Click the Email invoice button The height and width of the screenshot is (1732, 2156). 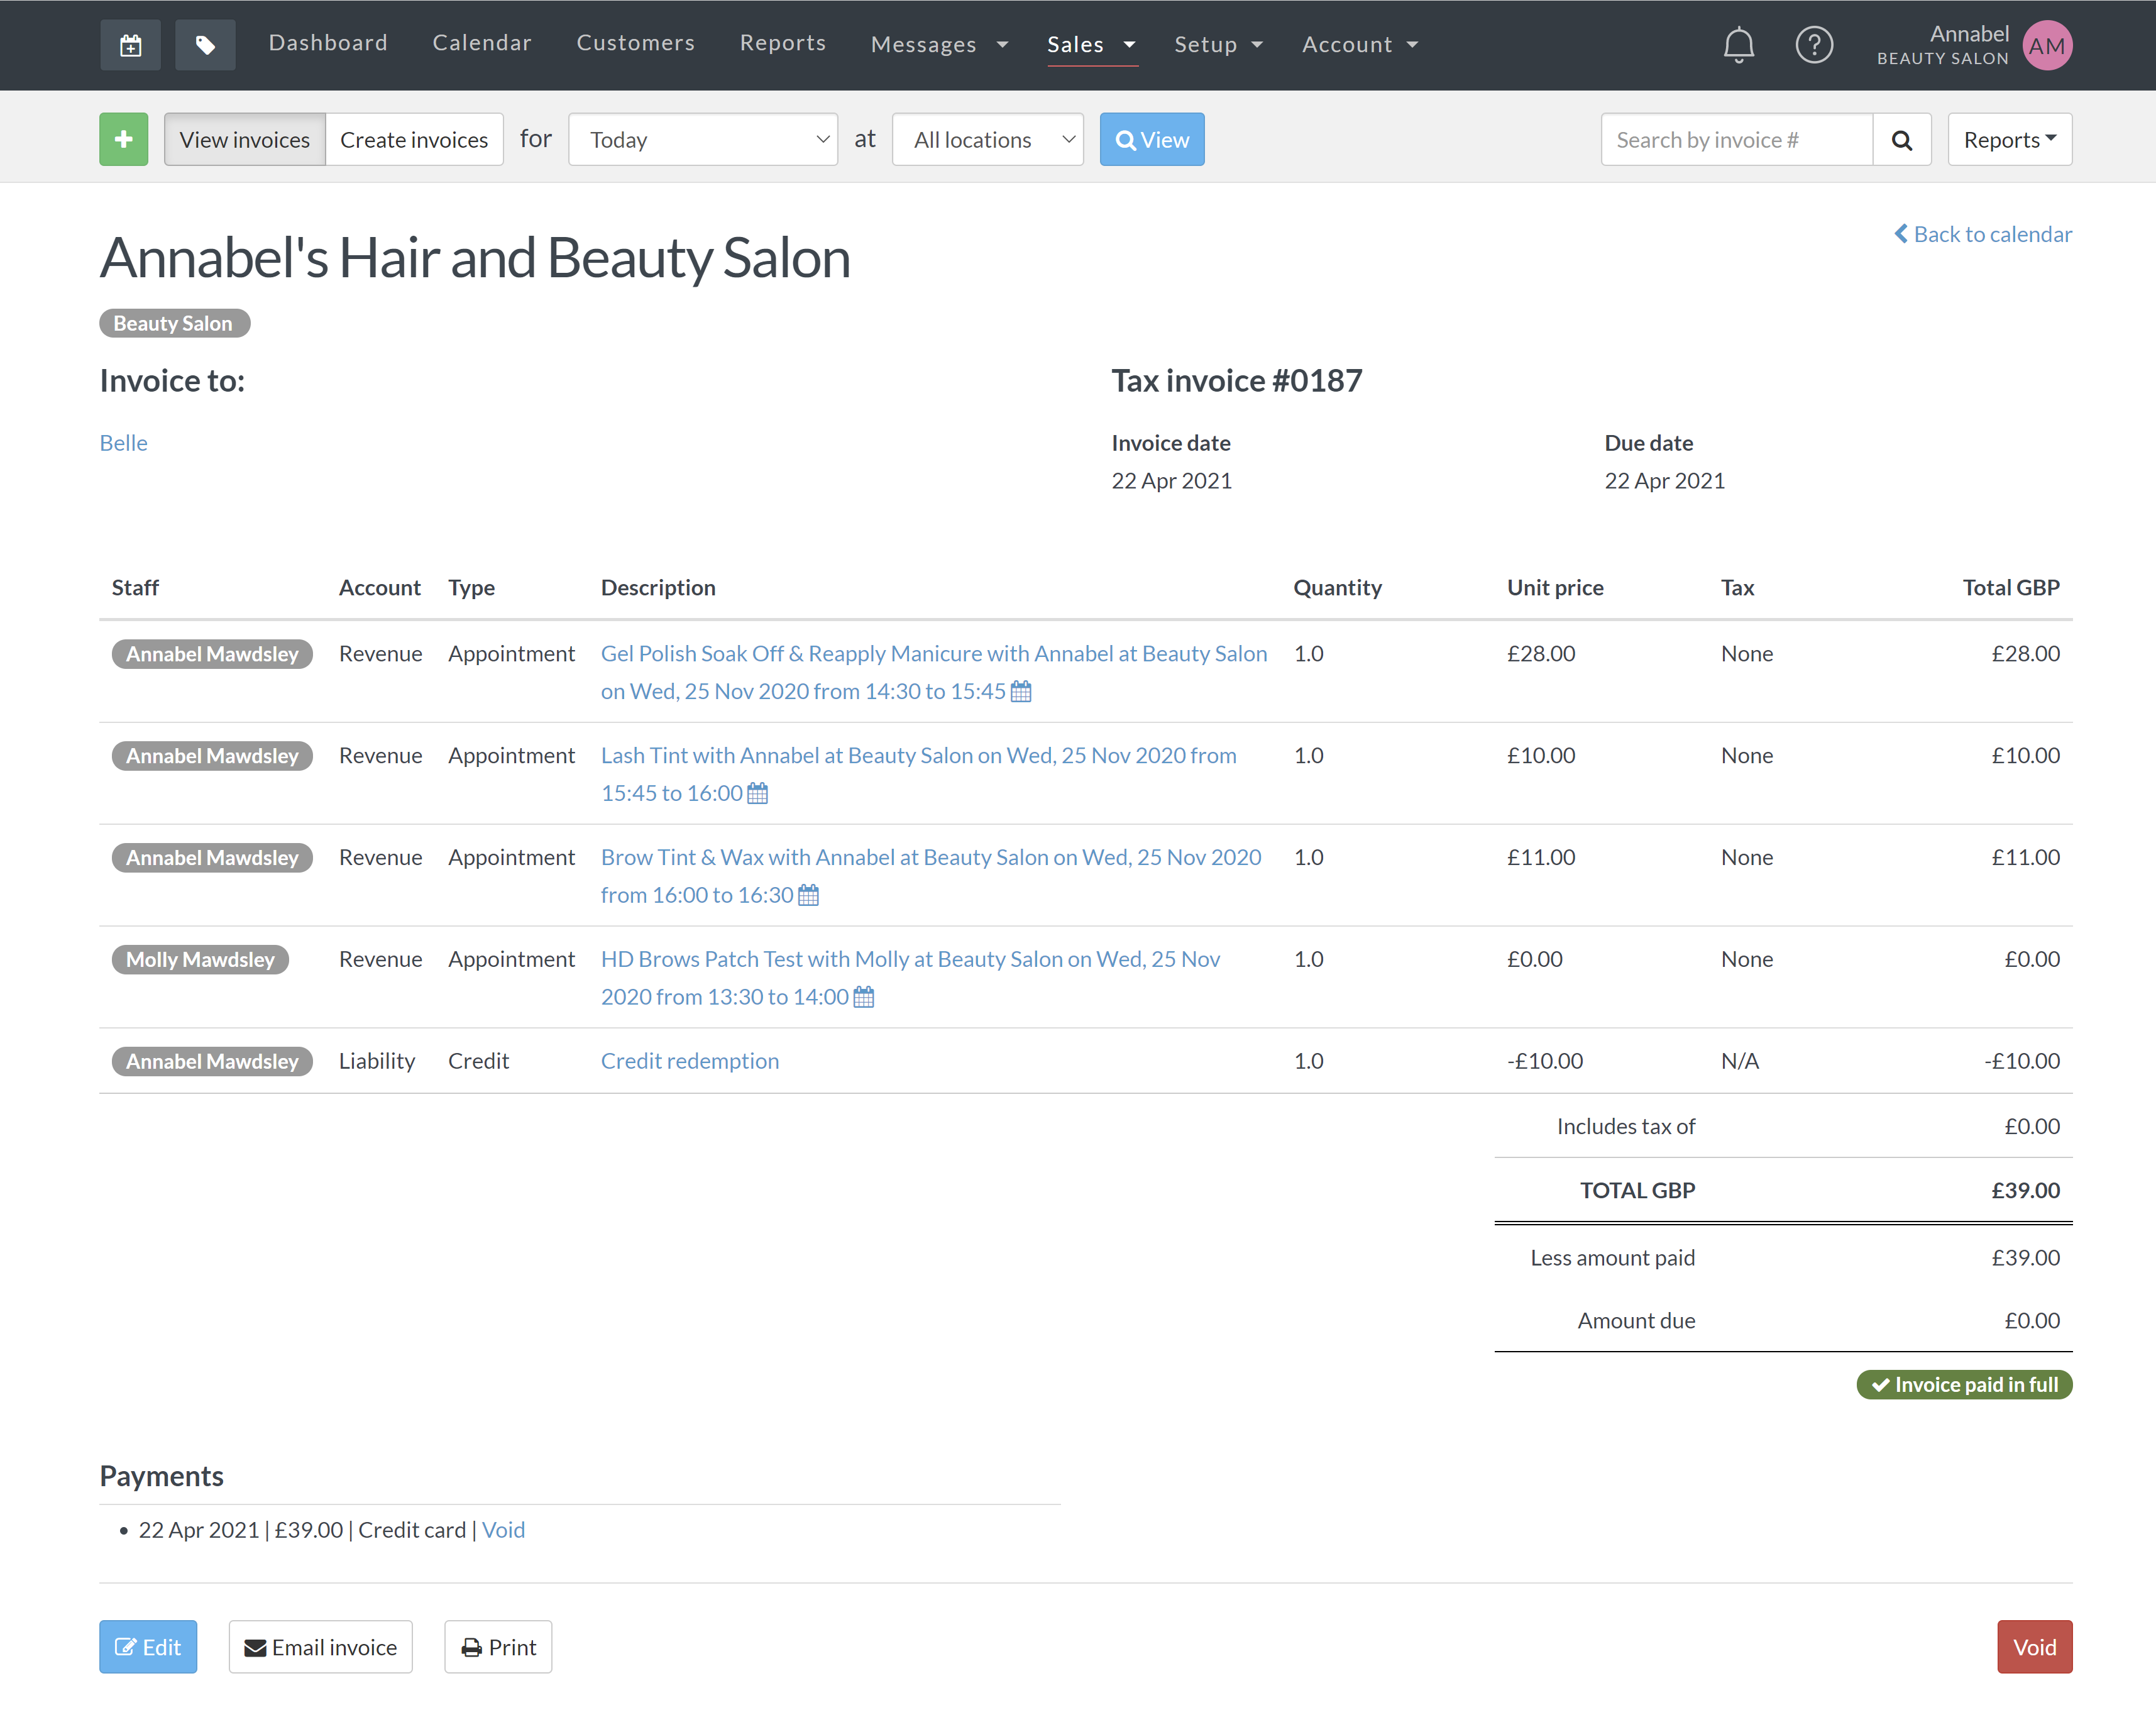[x=320, y=1647]
